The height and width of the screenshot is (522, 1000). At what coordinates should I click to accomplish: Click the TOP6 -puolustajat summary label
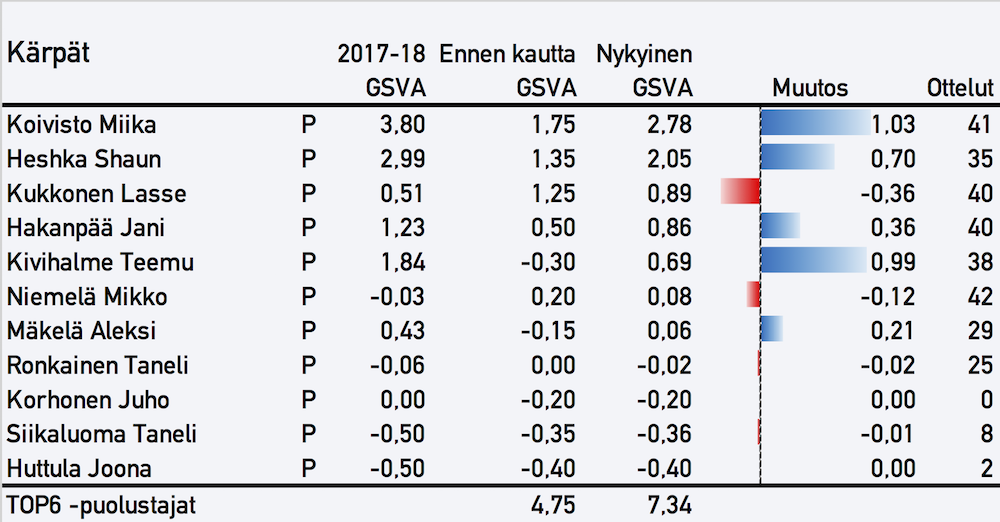(101, 504)
